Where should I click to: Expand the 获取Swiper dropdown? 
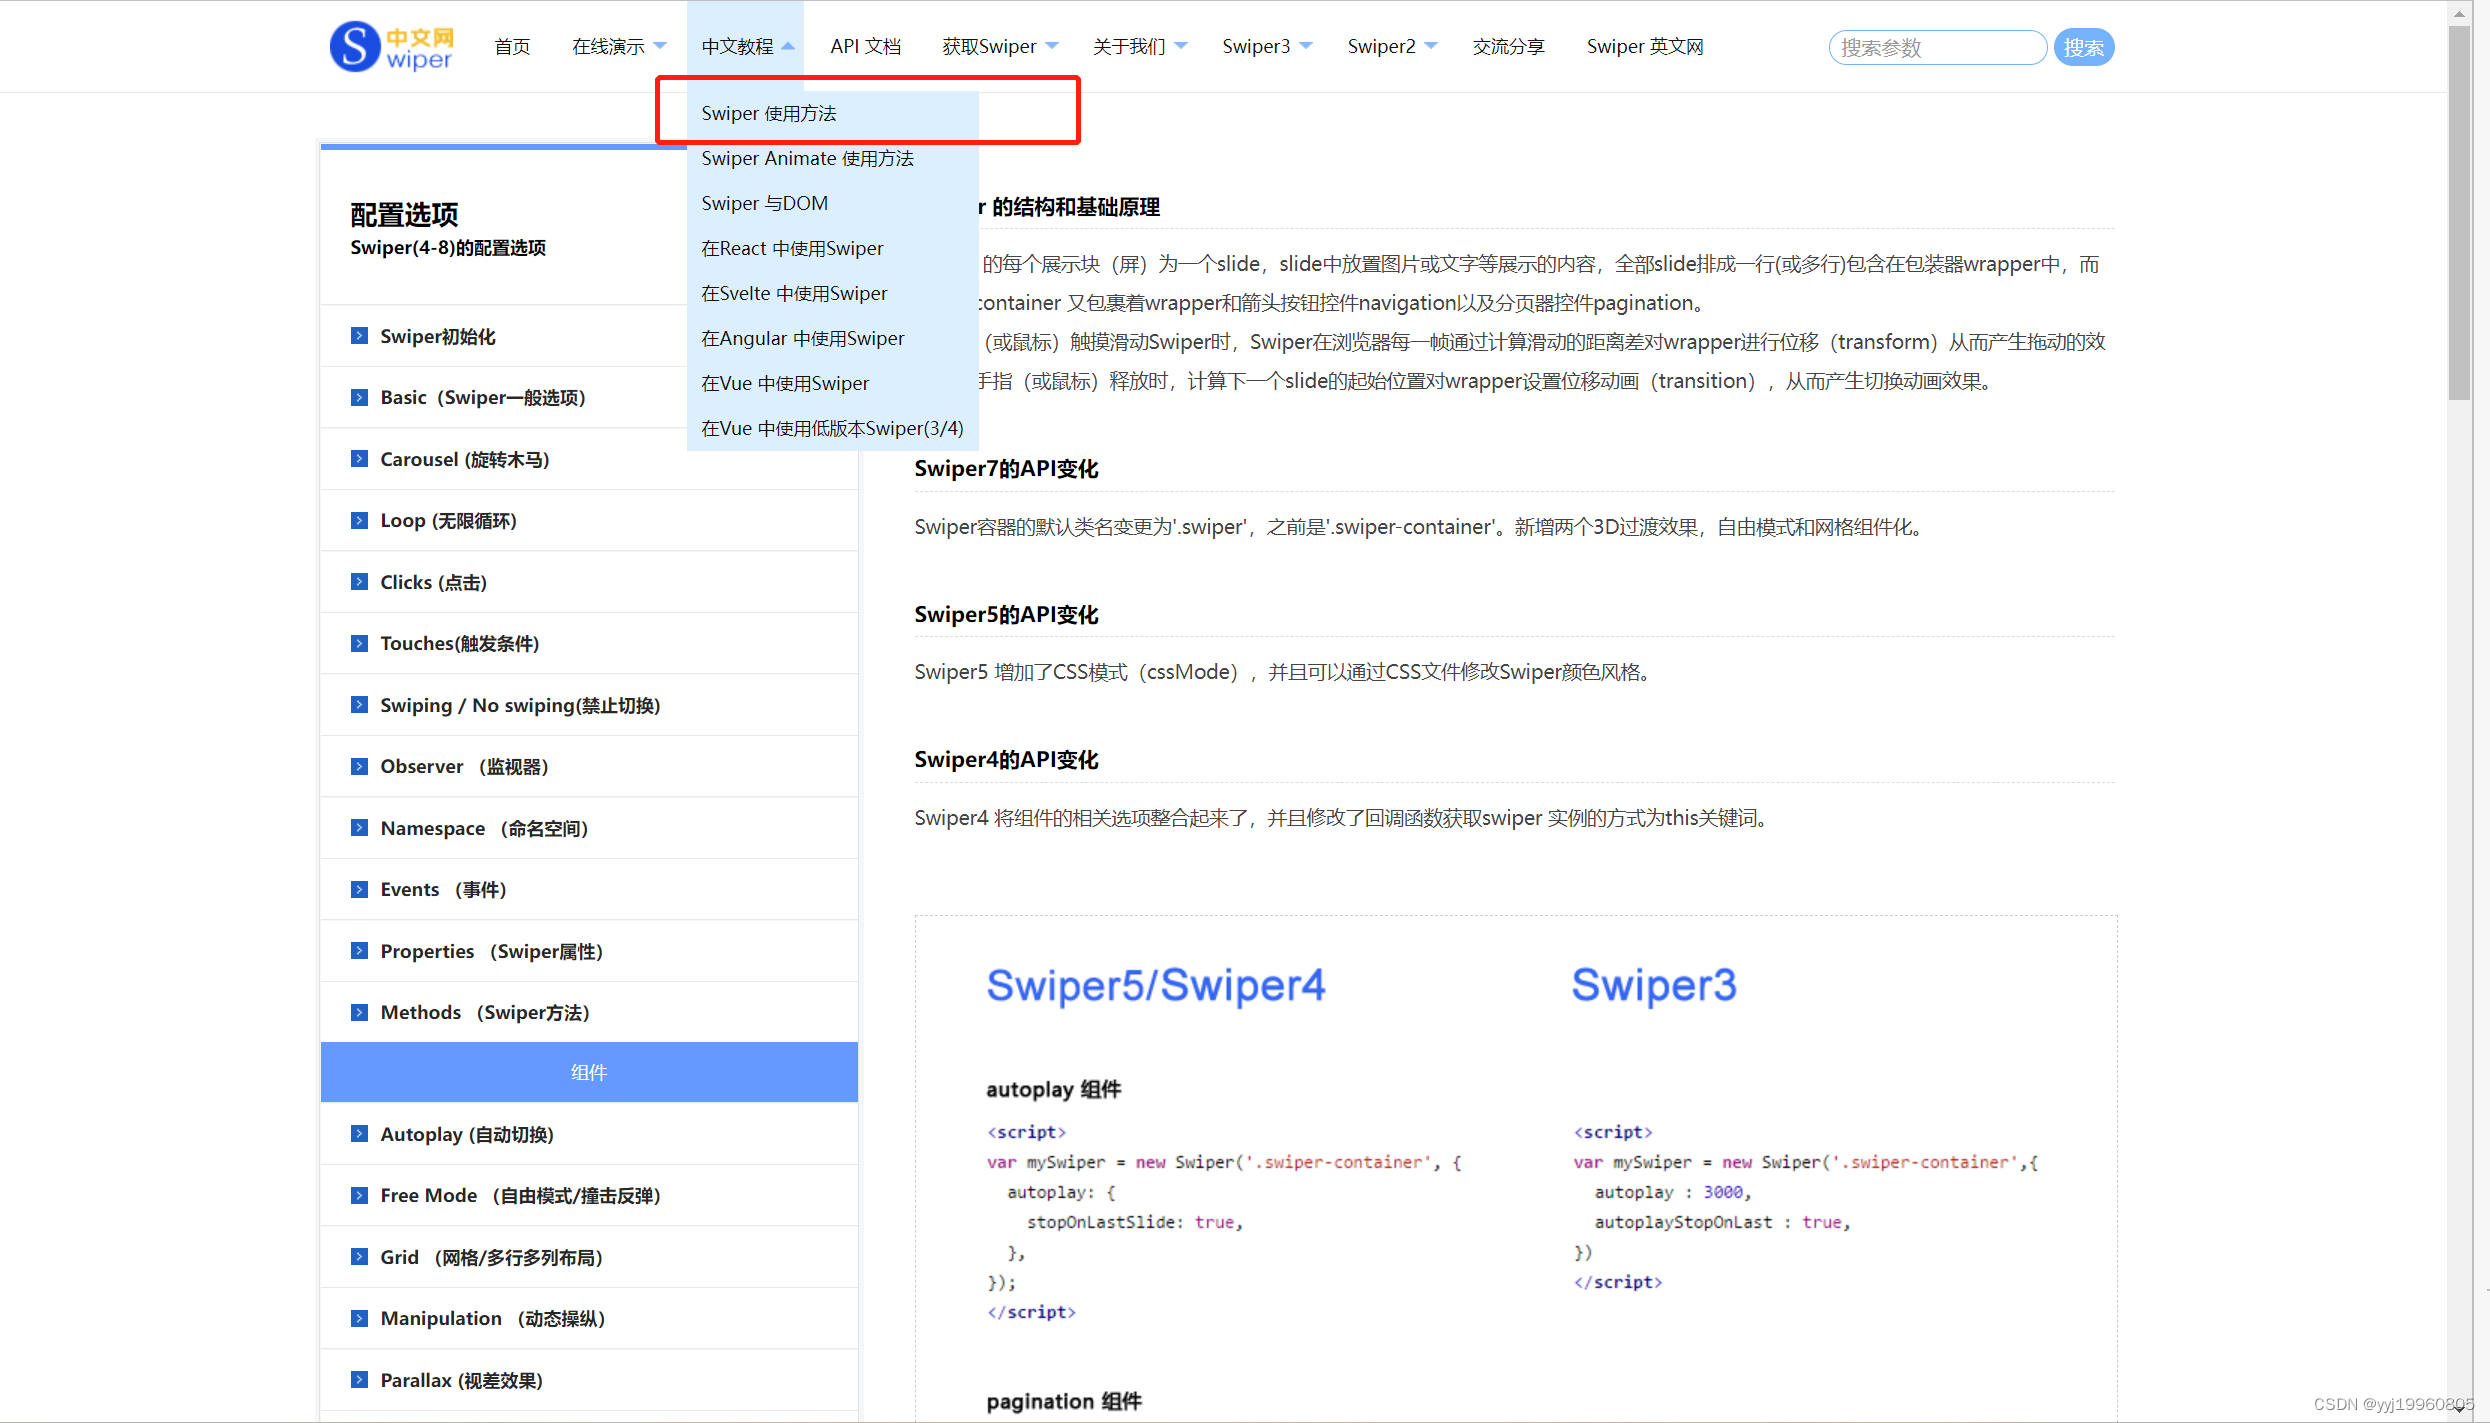(x=997, y=46)
